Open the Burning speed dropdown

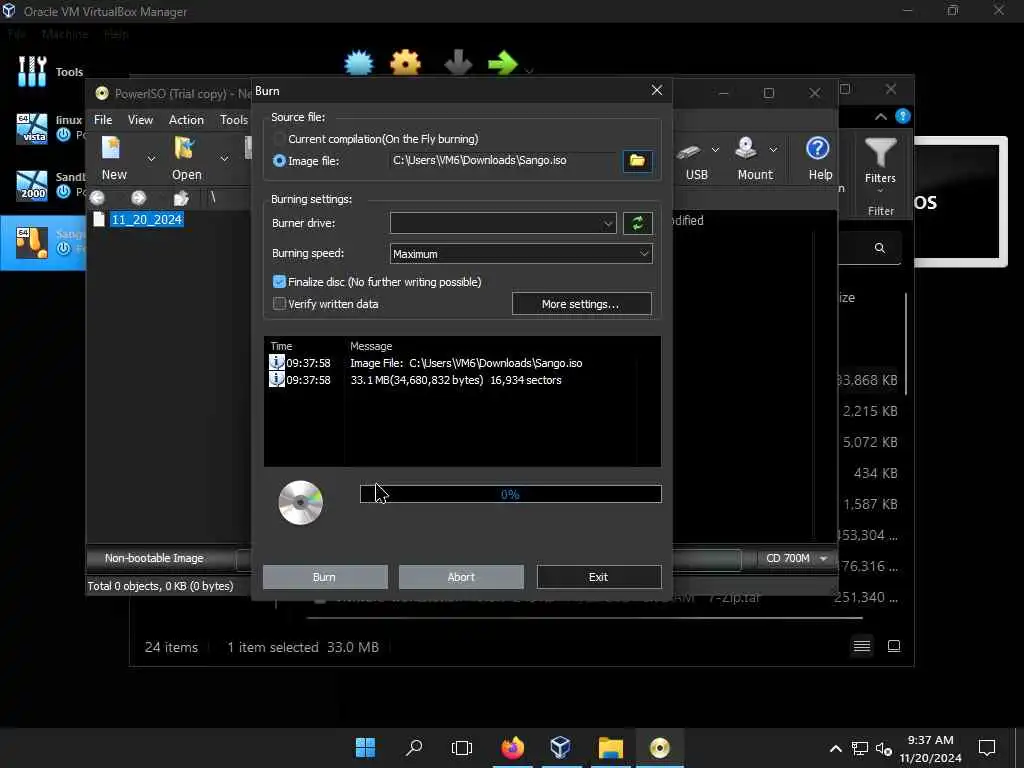pyautogui.click(x=520, y=253)
